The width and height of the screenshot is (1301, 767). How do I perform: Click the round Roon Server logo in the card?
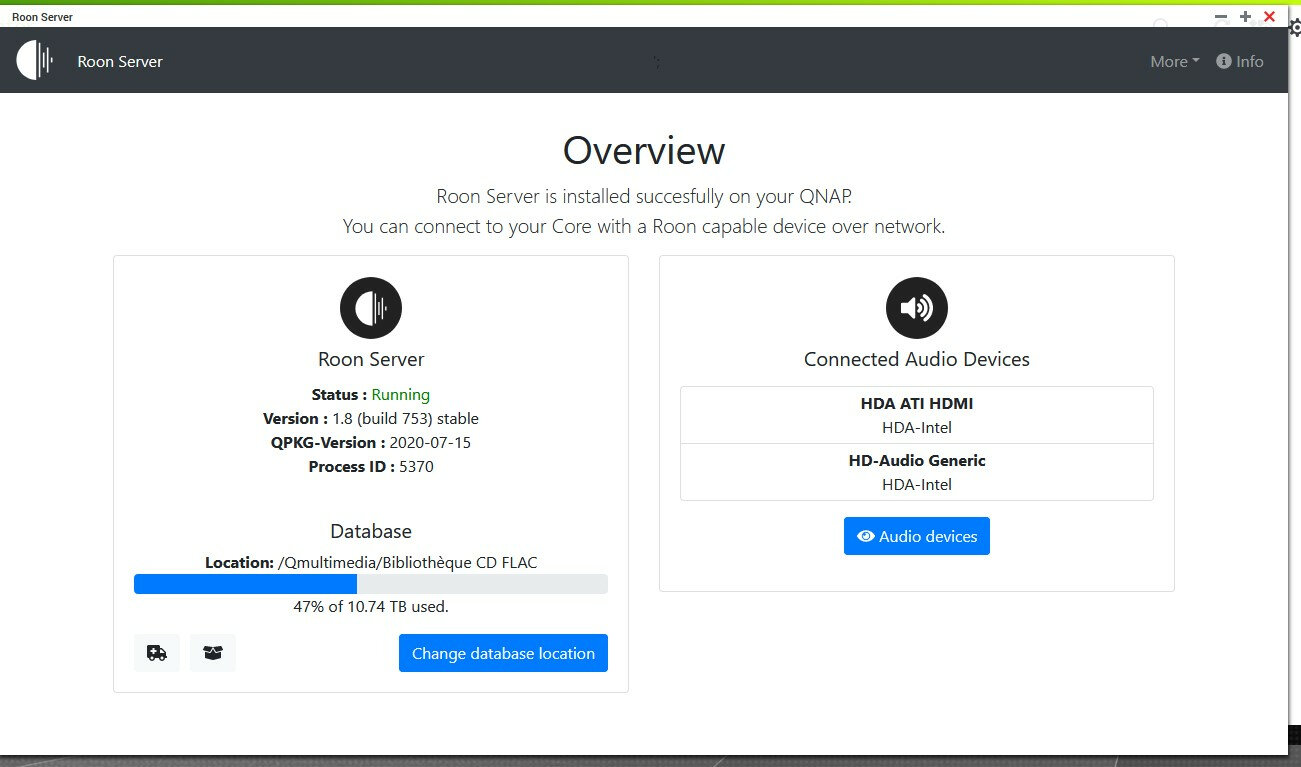coord(371,308)
